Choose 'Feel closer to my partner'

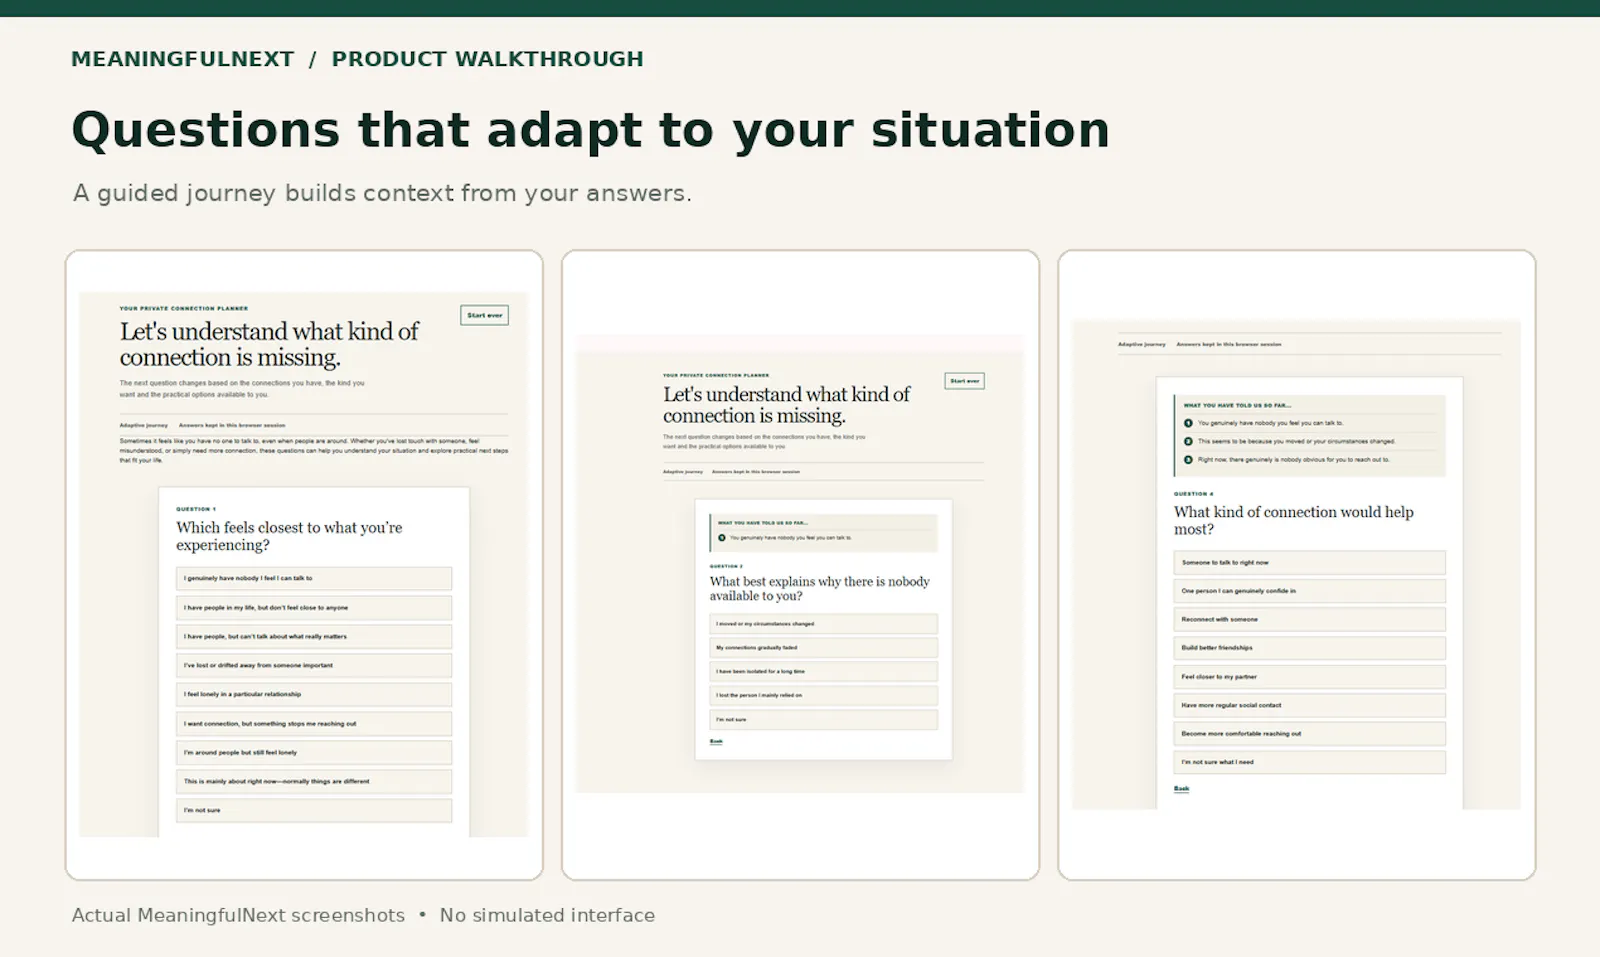pyautogui.click(x=1310, y=677)
